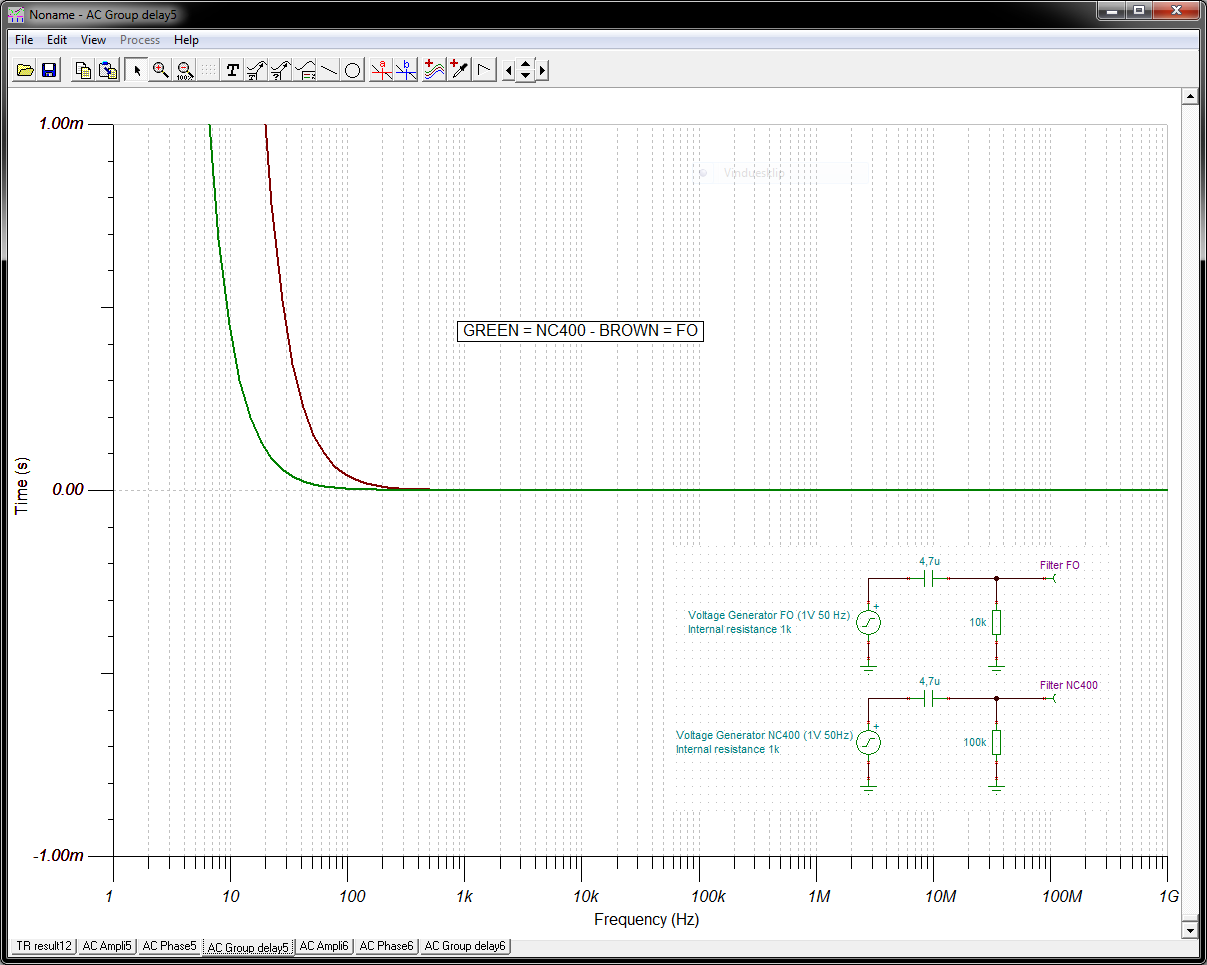Screen dimensions: 1207x965
Task: Activate cursor A marker
Action: point(380,70)
